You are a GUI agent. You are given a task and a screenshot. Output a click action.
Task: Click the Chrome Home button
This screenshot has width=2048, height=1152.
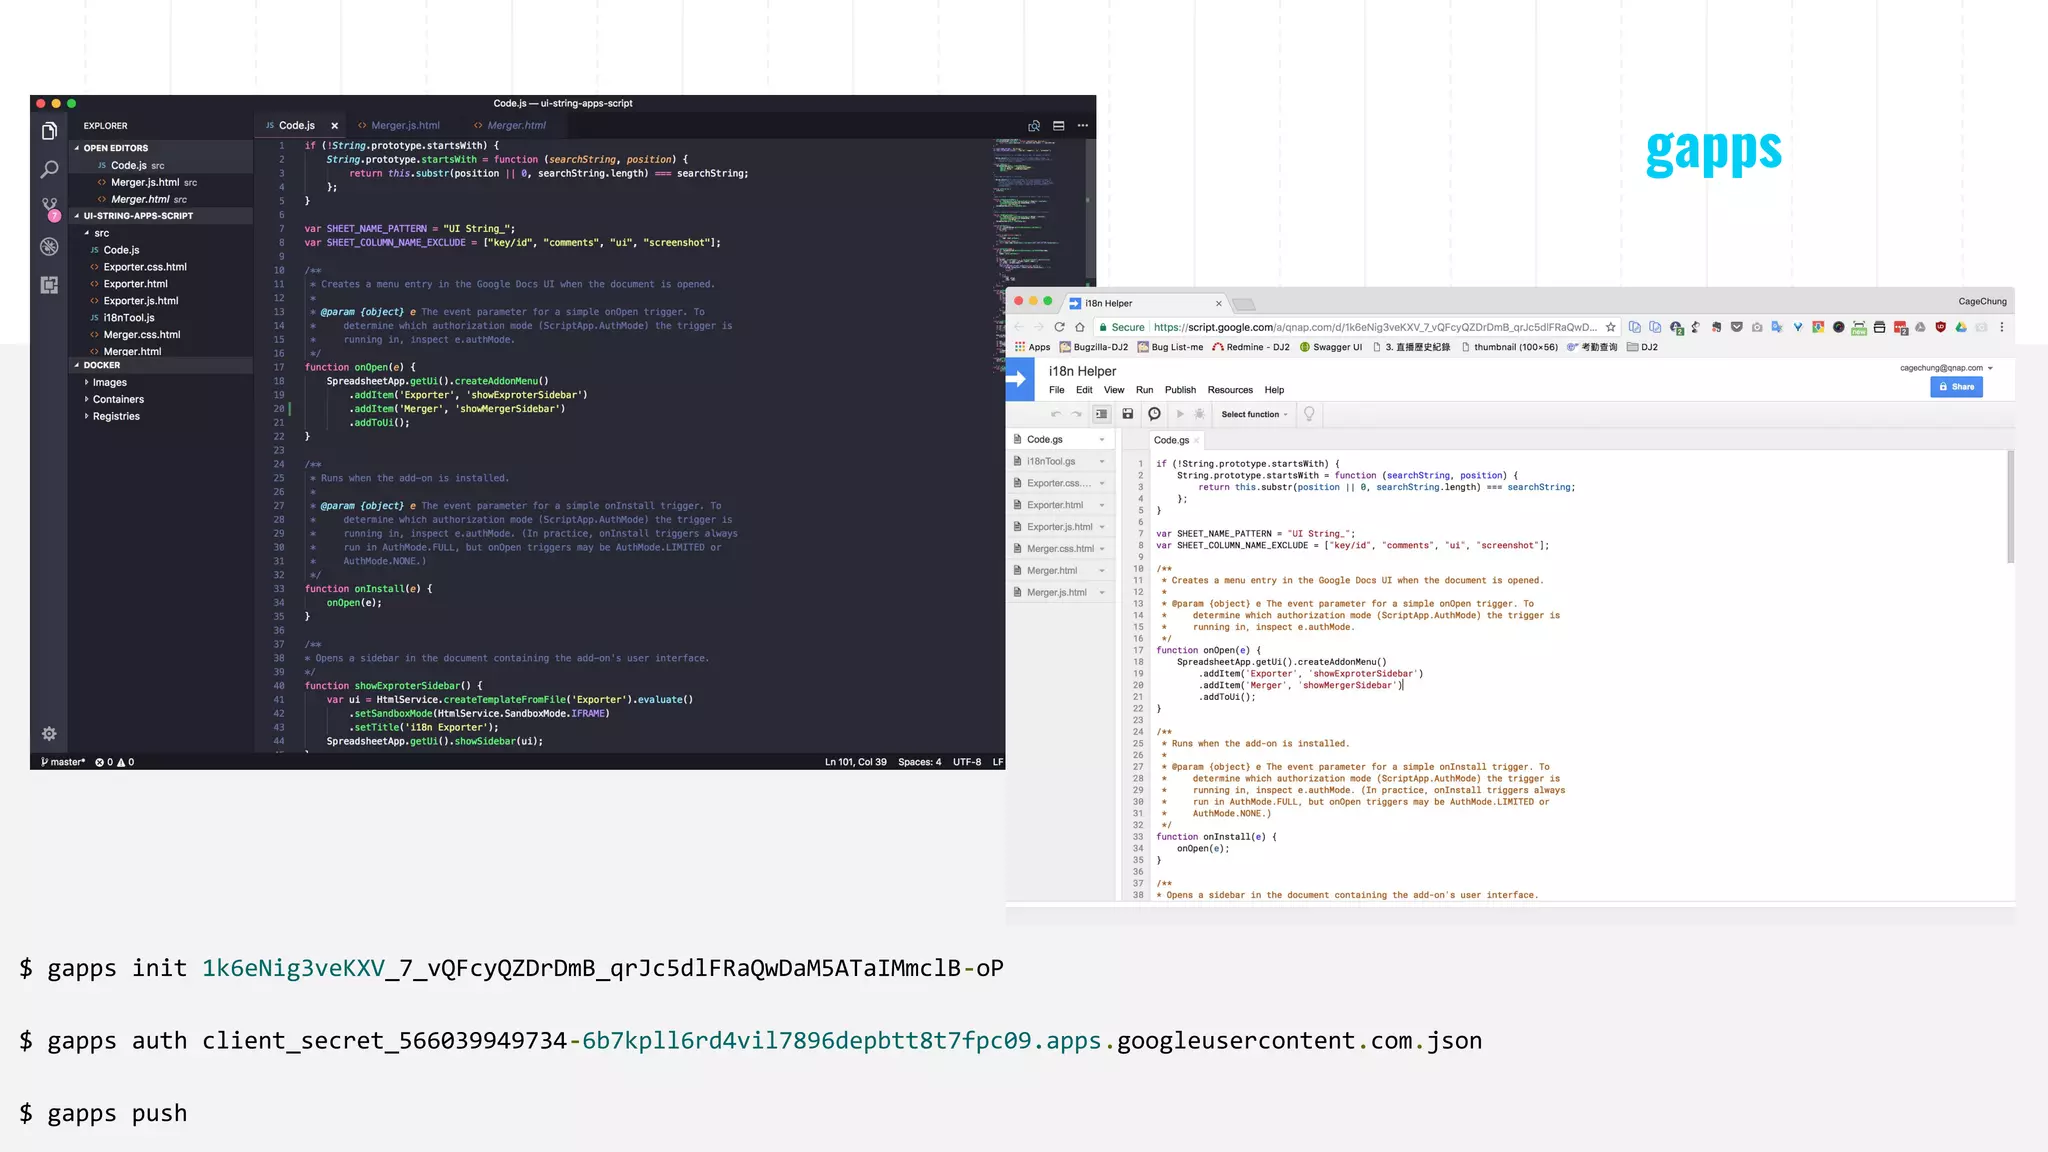1079,327
